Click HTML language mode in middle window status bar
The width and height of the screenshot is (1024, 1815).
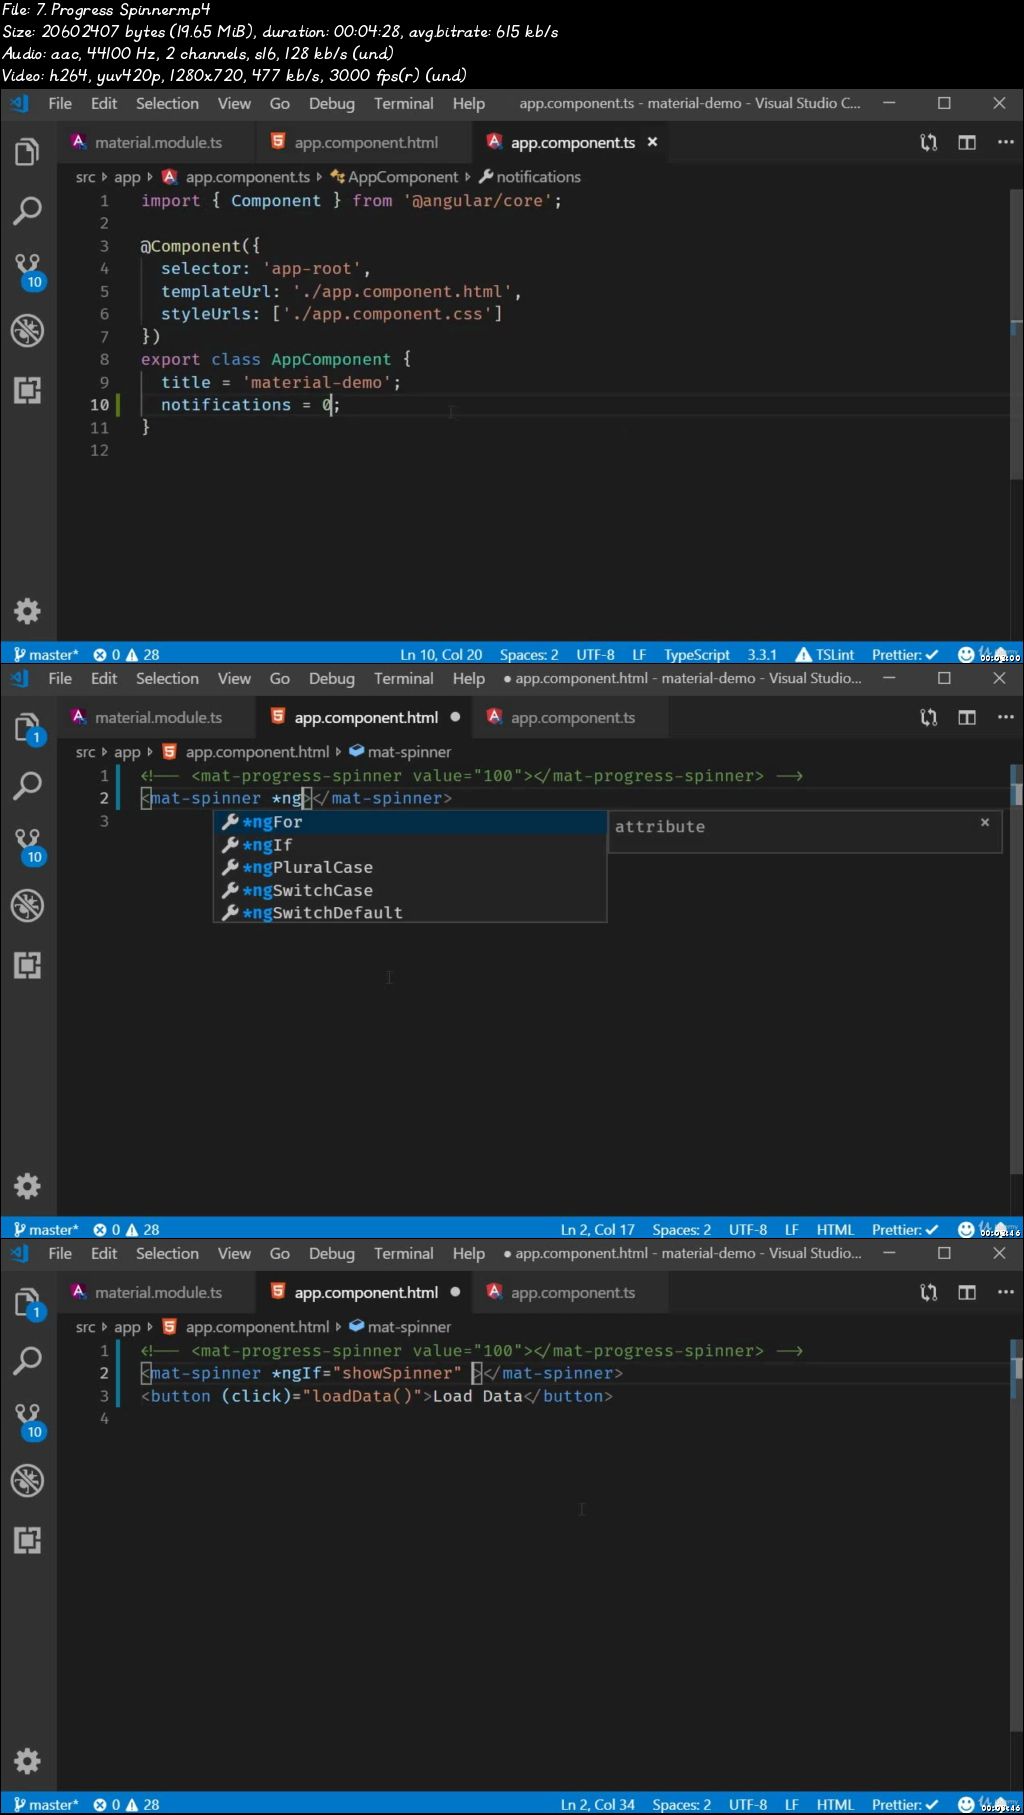835,1230
